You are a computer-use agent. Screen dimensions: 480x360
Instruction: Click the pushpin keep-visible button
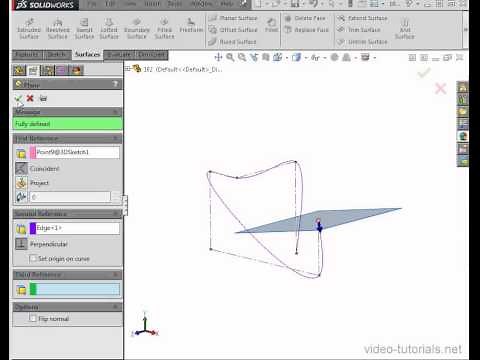43,98
